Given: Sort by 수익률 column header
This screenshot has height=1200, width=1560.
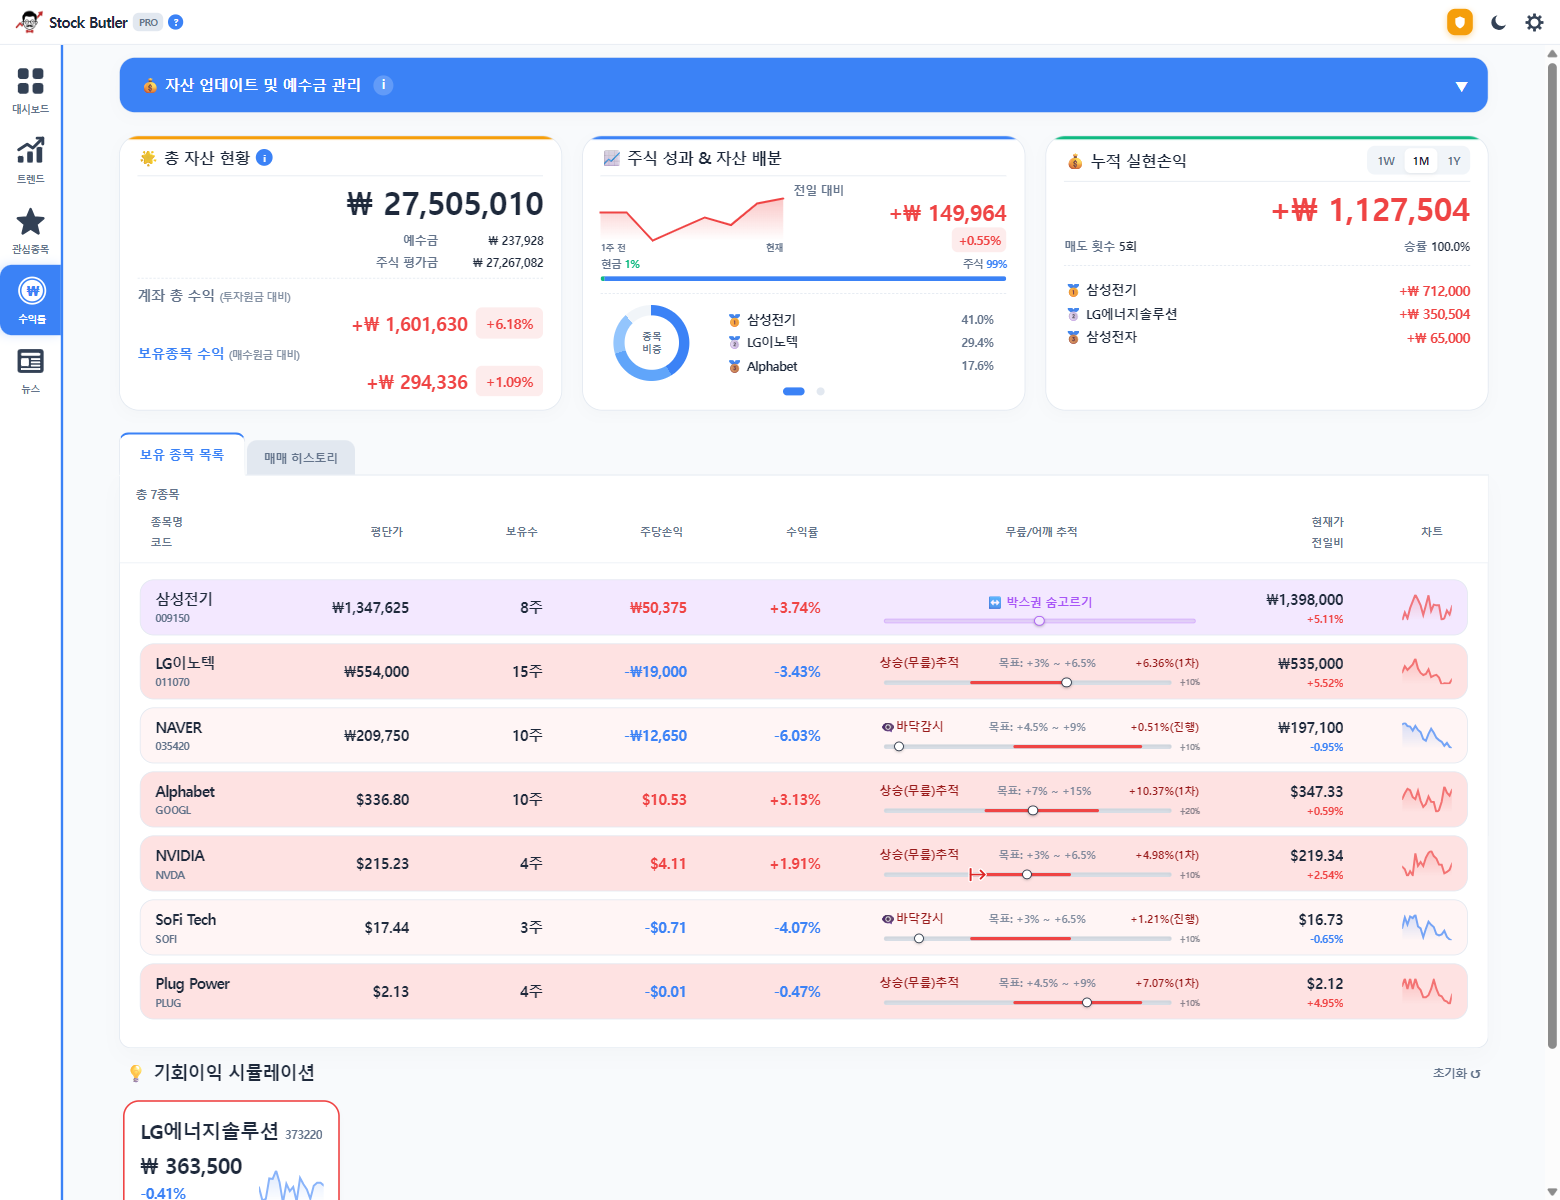Looking at the screenshot, I should click(x=802, y=532).
